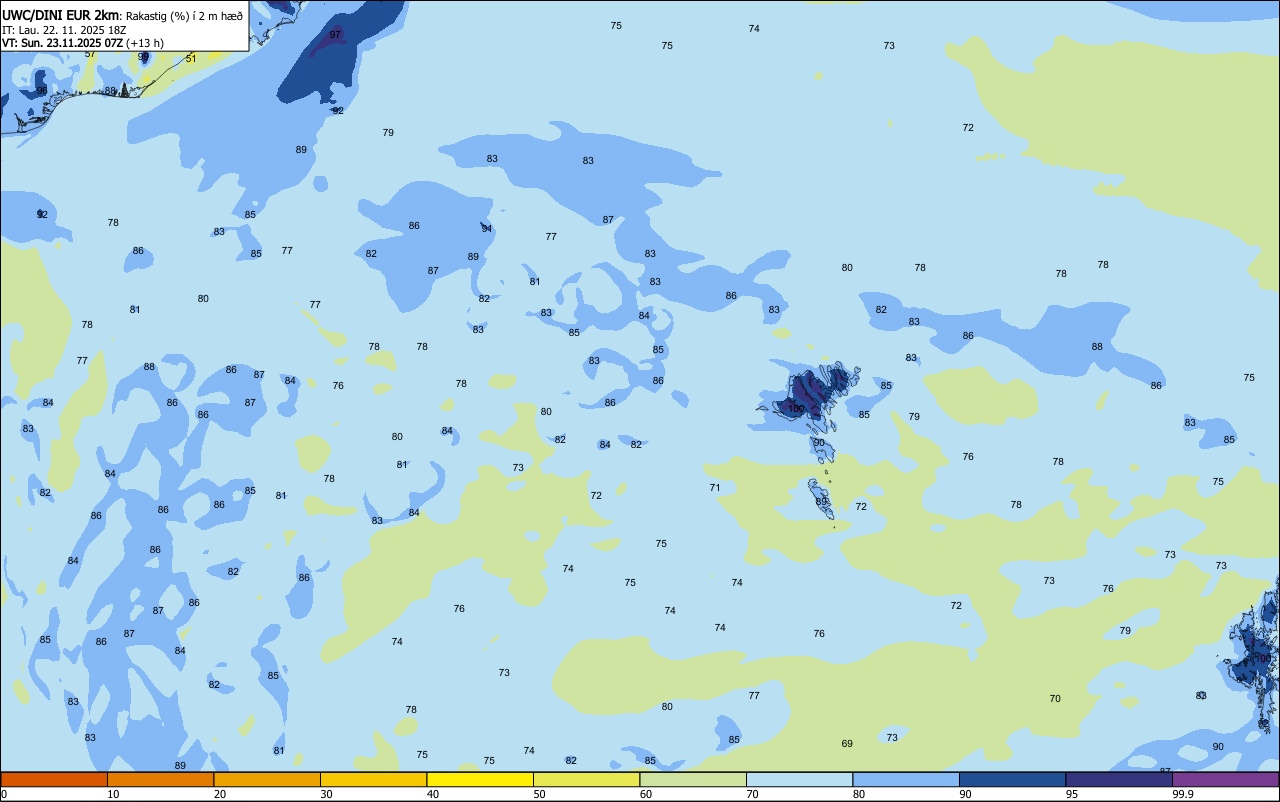The image size is (1280, 802).
Task: Select the 10–20 orange legend swatch
Action: [160, 779]
